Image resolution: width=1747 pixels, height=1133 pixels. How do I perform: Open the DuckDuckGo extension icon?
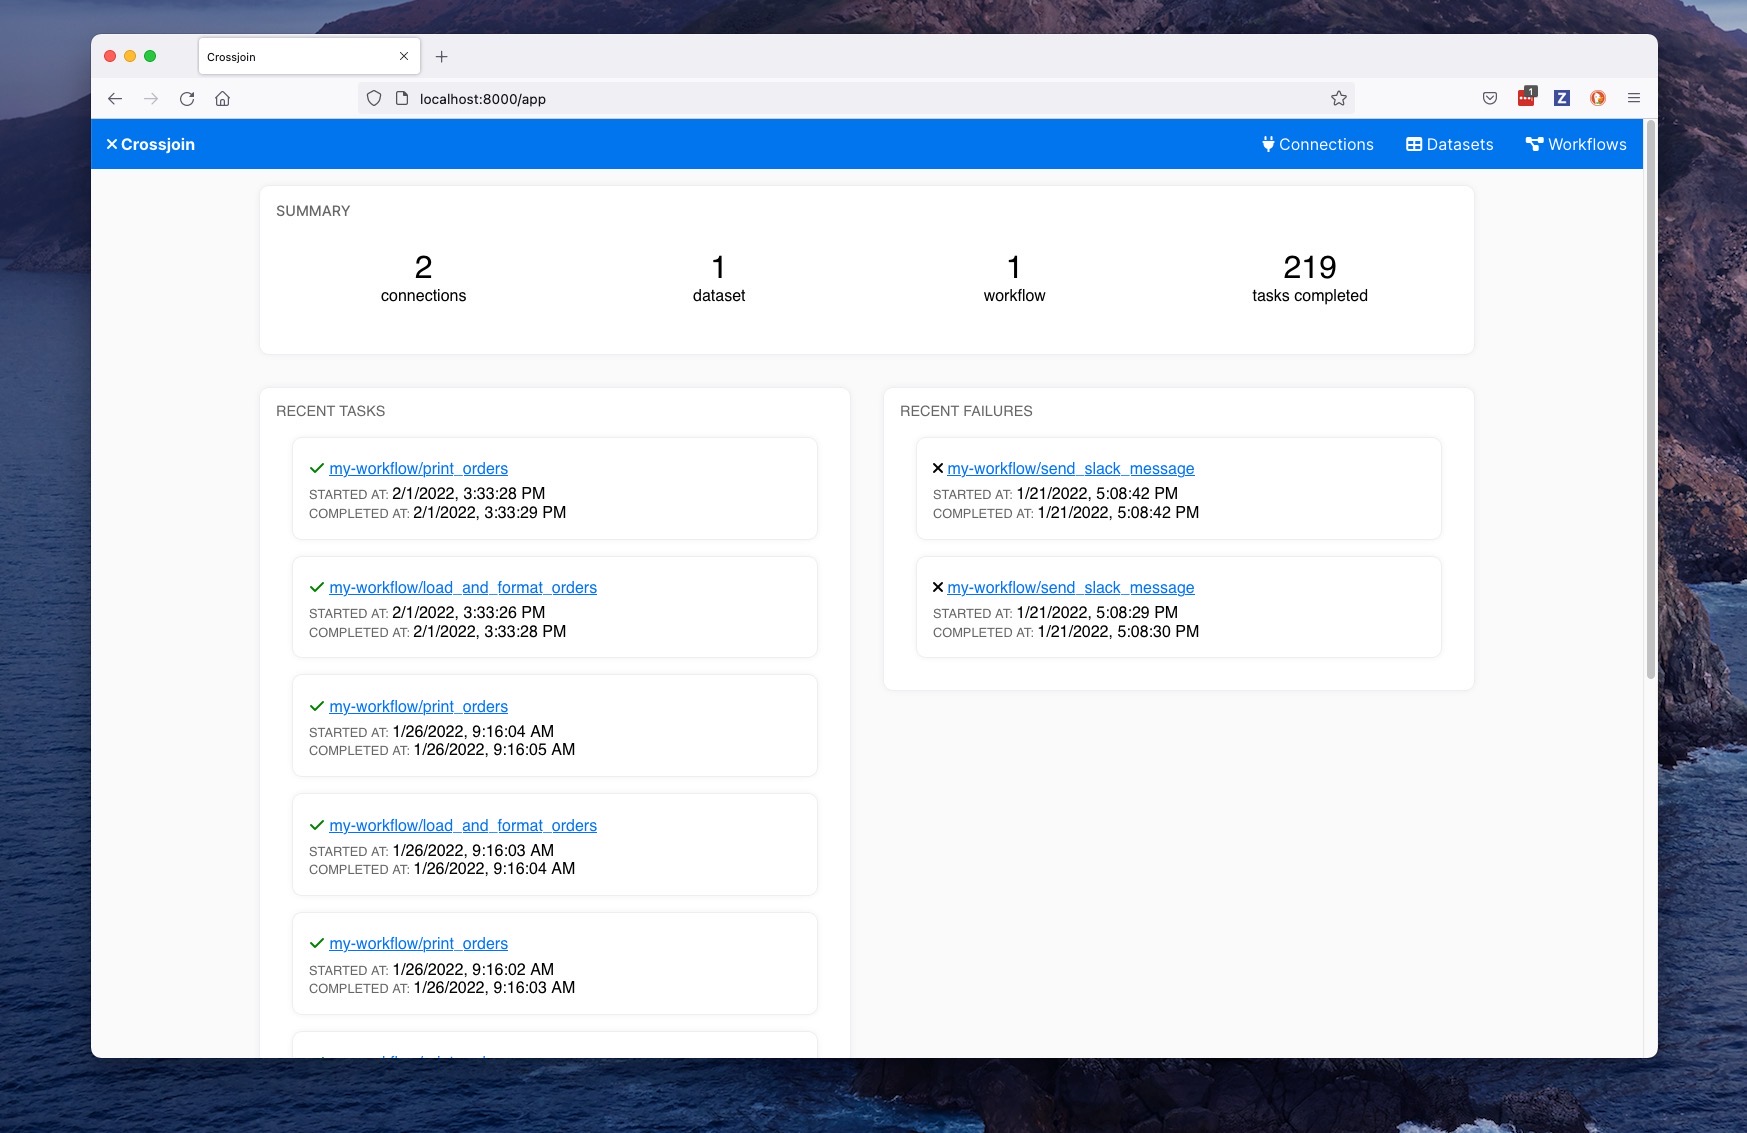tap(1598, 98)
